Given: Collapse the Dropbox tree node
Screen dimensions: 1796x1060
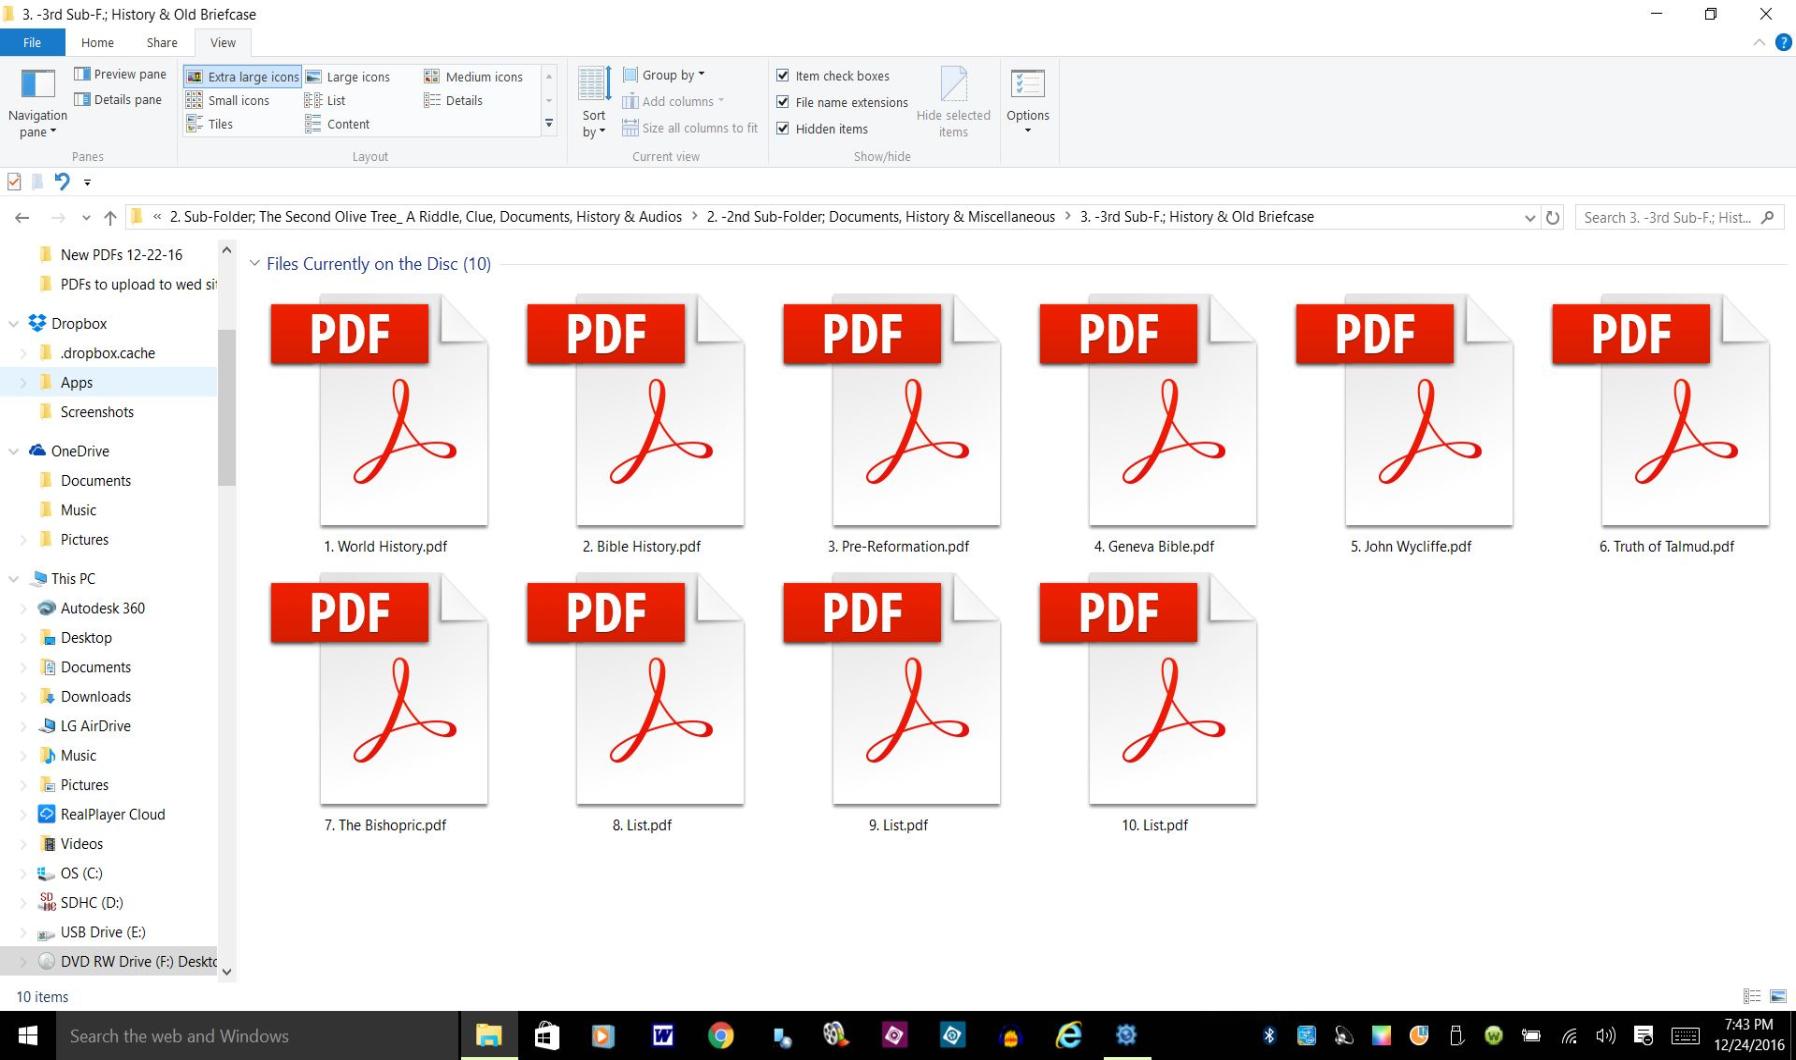Looking at the screenshot, I should 14,324.
